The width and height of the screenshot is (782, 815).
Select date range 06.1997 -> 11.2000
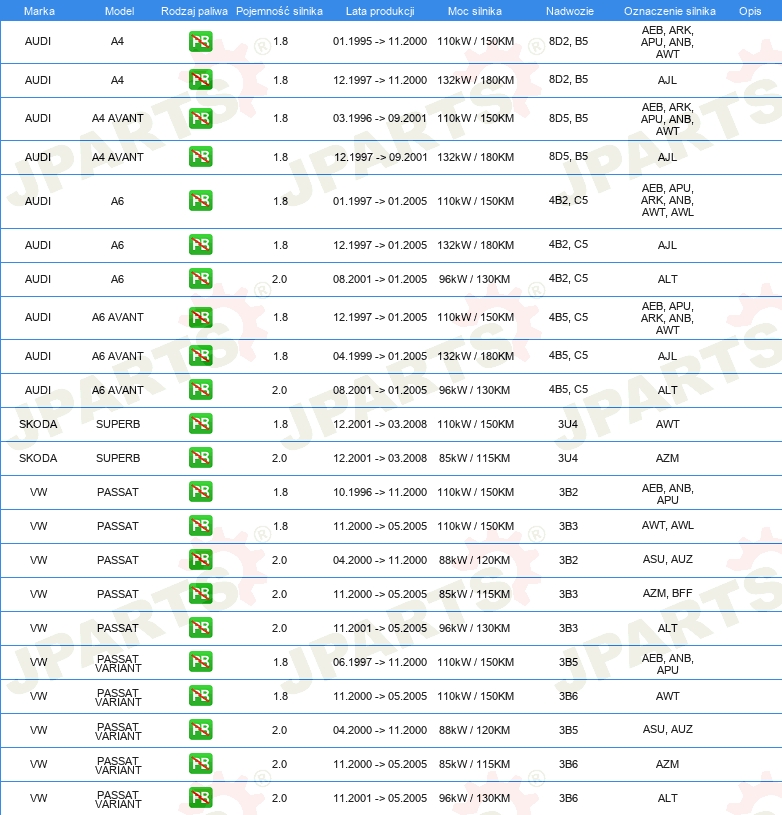click(x=380, y=662)
